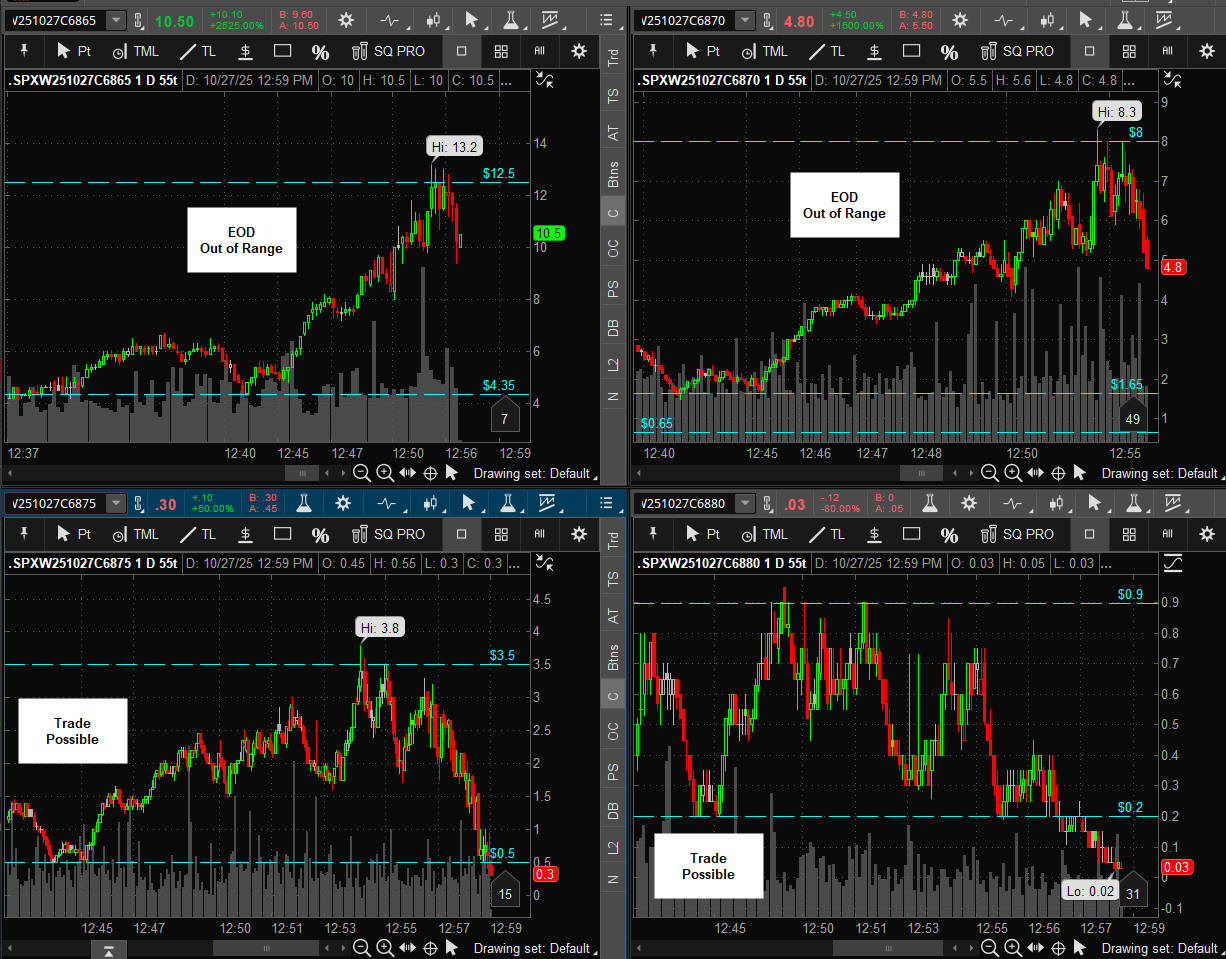The height and width of the screenshot is (959, 1226).
Task: Open the Trd side tab in upper sidebar
Action: [613, 58]
